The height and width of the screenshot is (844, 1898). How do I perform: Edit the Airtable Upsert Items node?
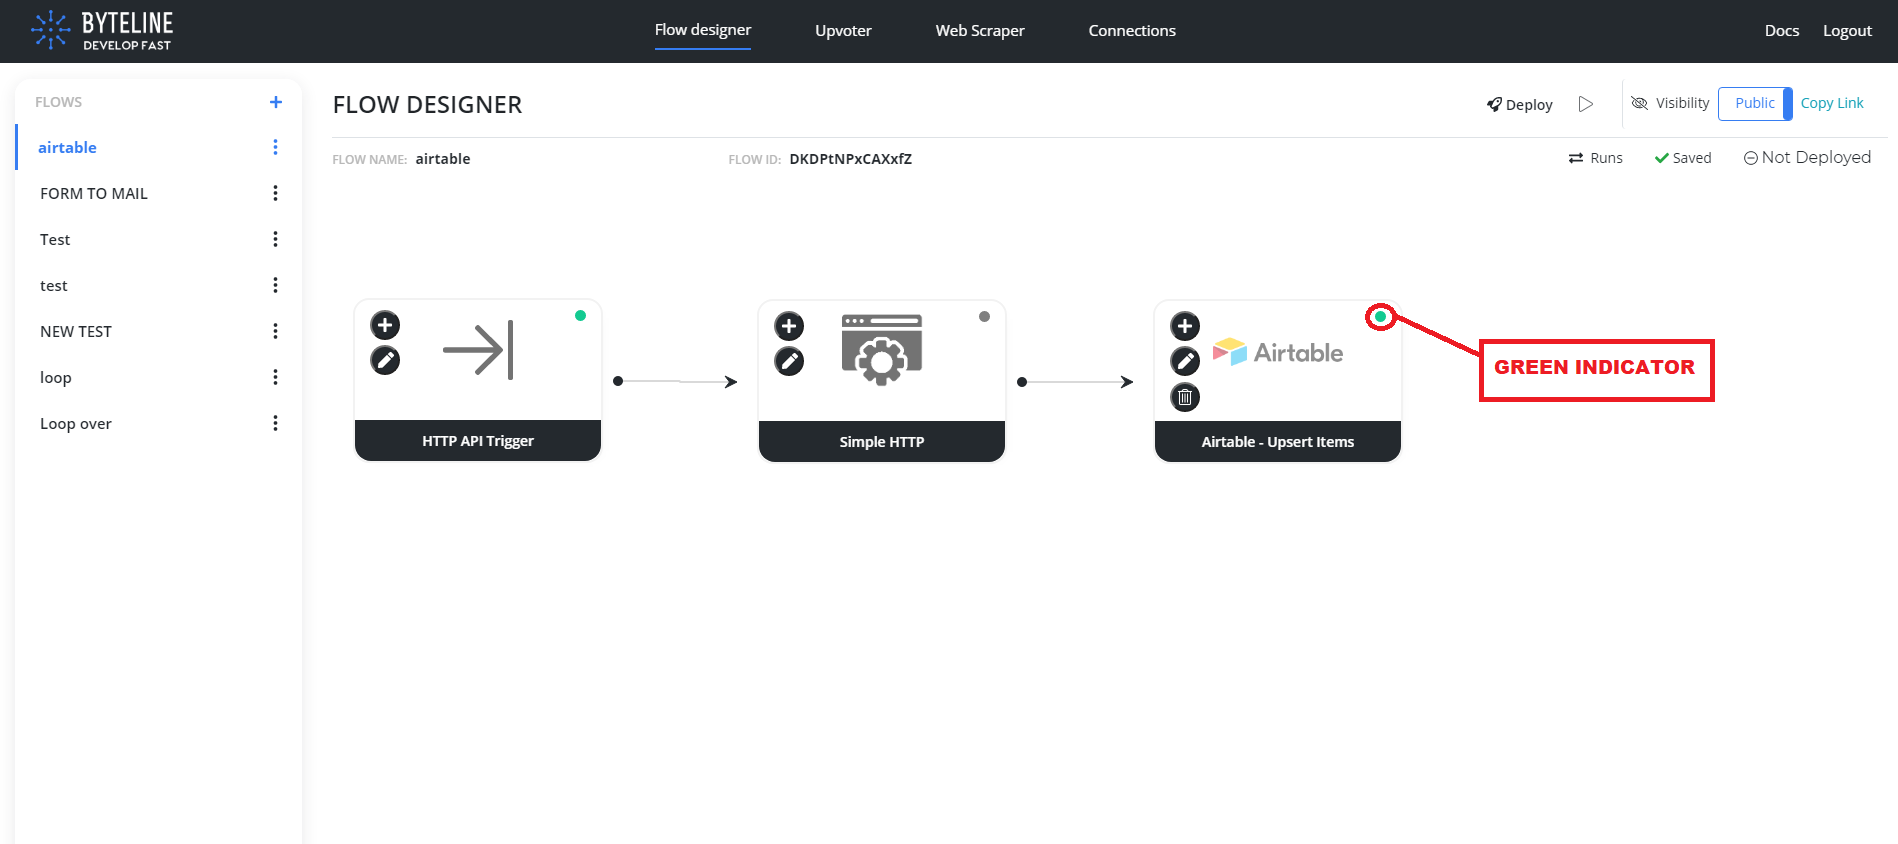click(x=1185, y=361)
